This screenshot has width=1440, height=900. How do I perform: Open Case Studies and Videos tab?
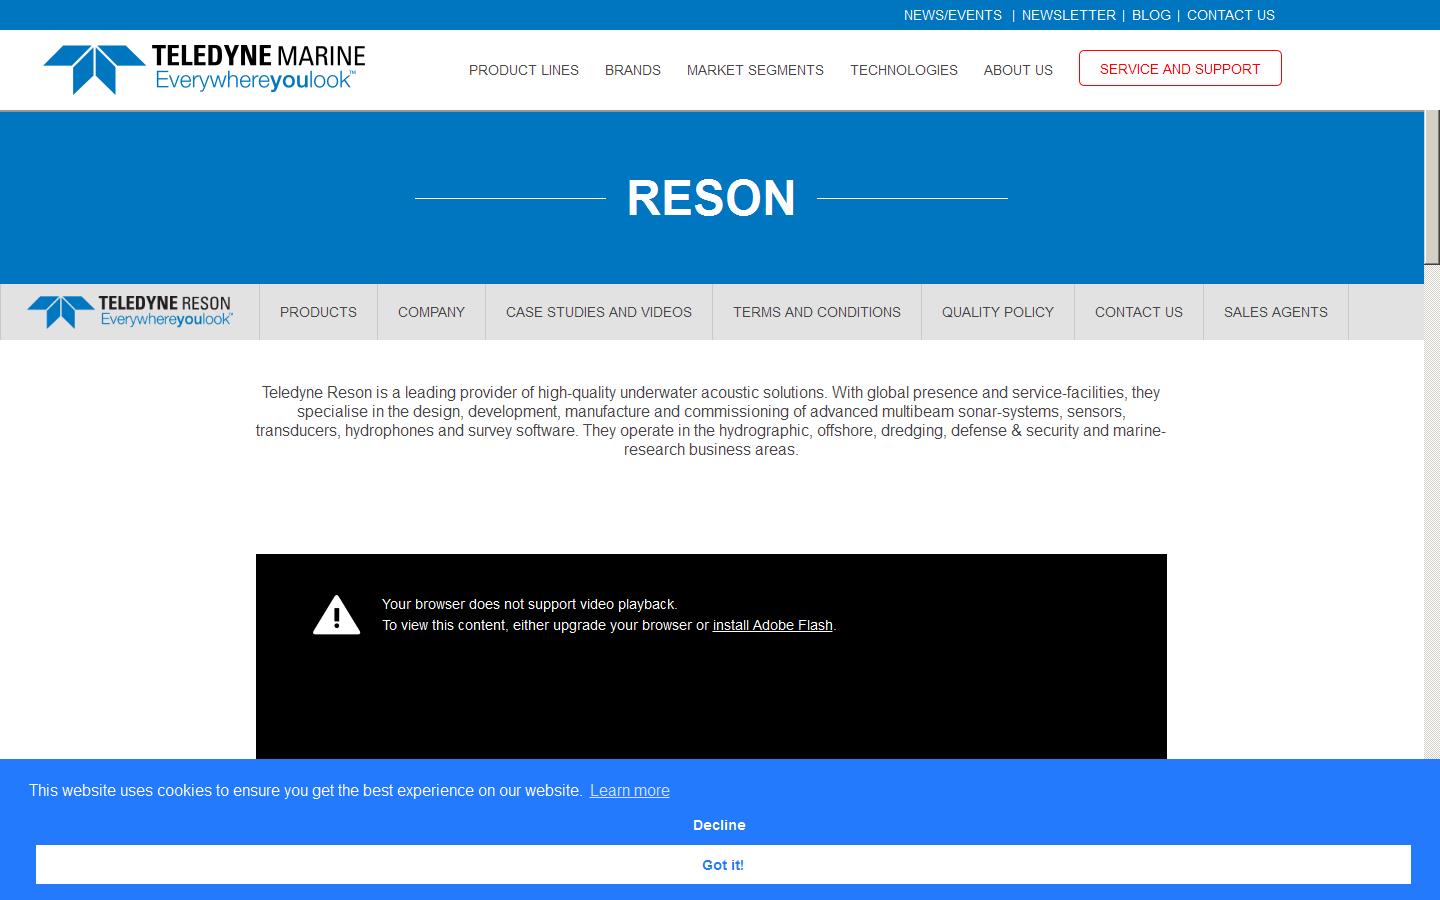click(599, 312)
